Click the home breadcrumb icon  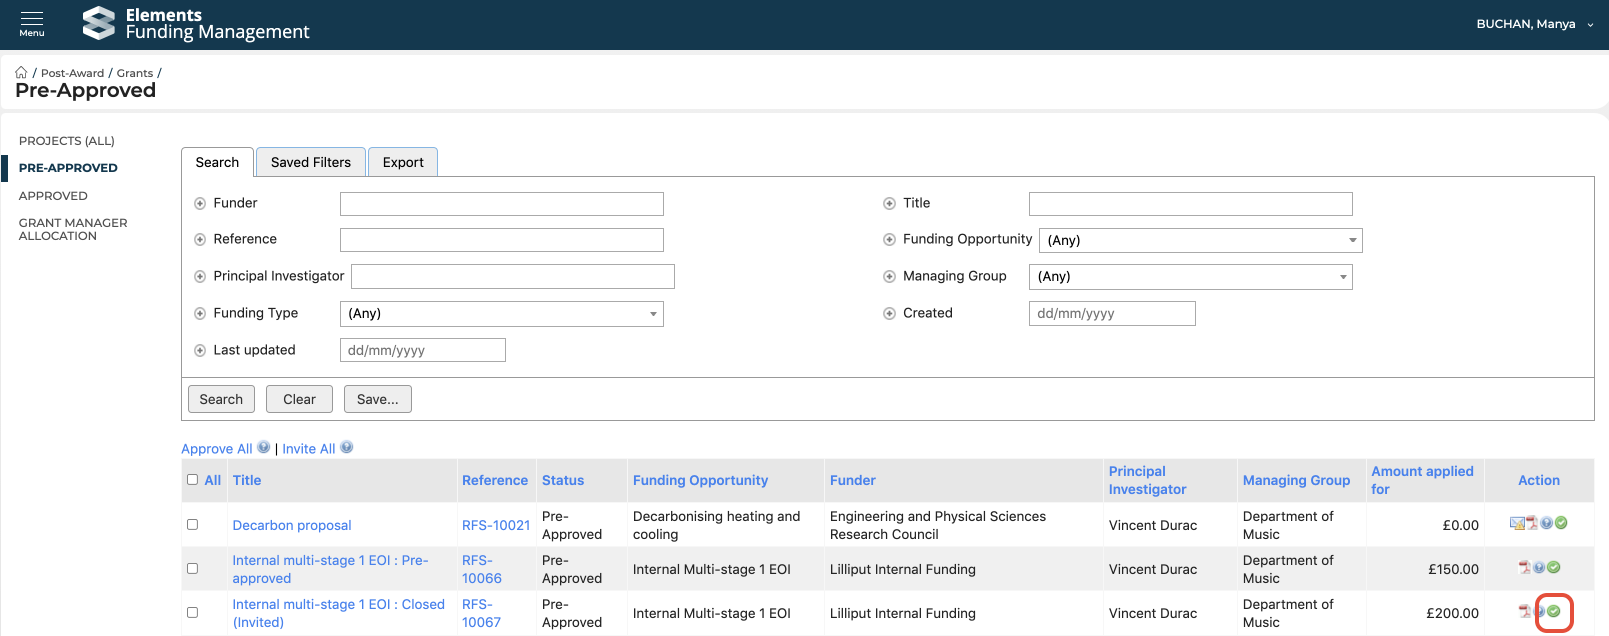coord(21,73)
